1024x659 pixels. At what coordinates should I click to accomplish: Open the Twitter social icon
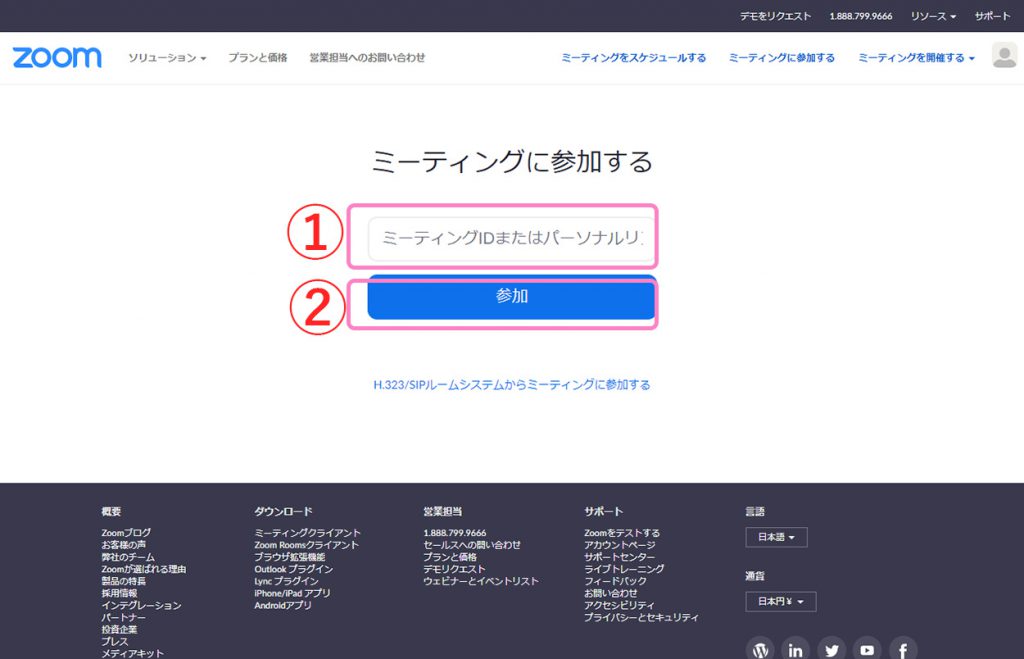pos(831,650)
